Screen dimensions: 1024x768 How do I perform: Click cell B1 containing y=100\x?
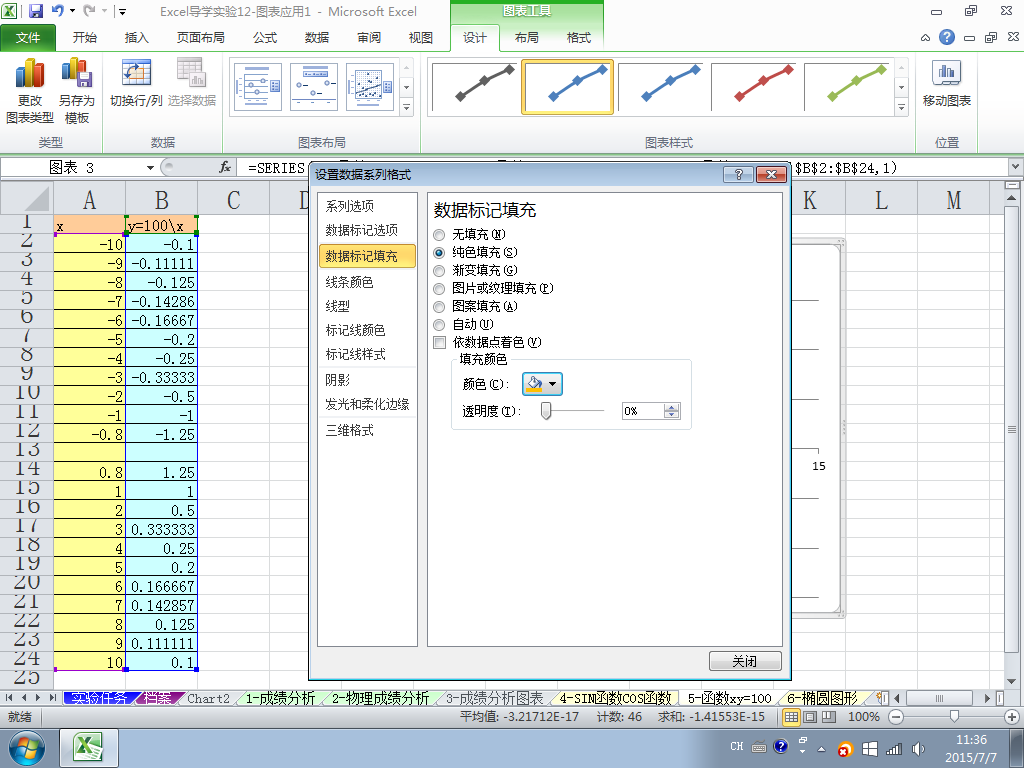(161, 225)
